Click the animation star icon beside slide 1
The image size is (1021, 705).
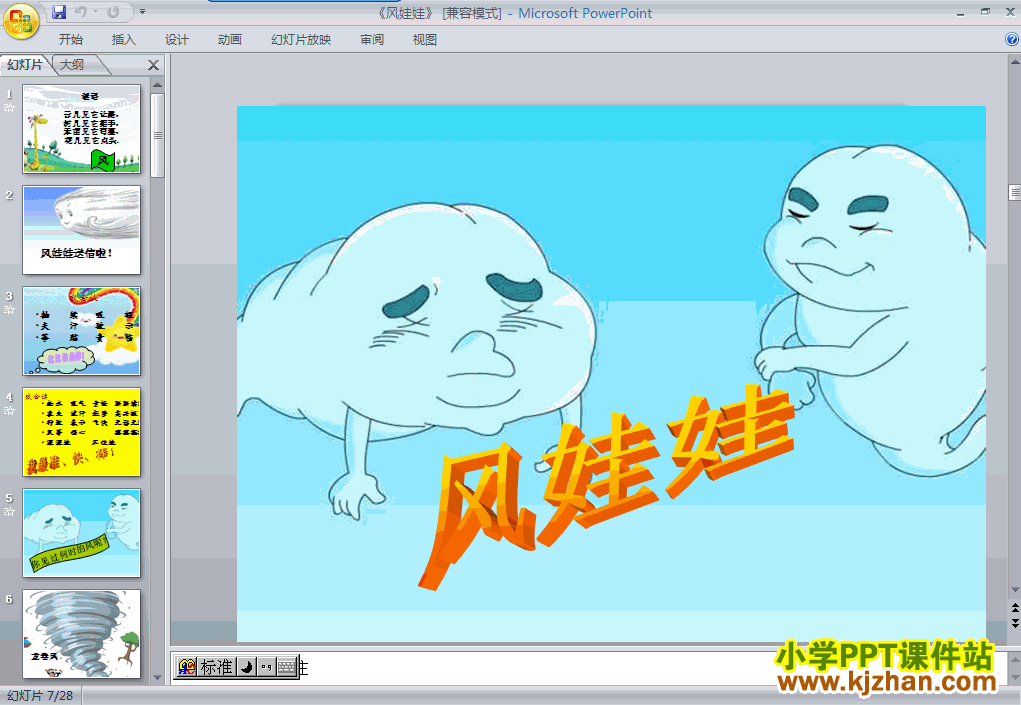point(9,107)
